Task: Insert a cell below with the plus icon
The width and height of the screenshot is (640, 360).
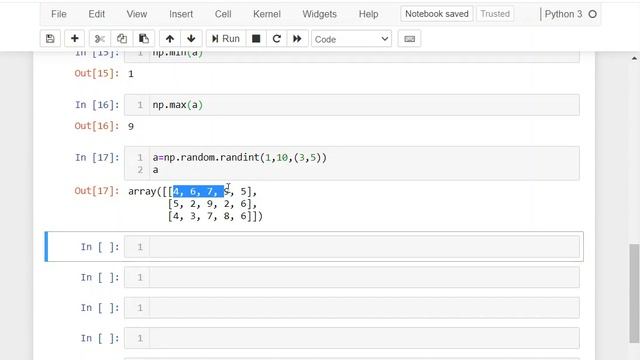Action: (x=74, y=39)
